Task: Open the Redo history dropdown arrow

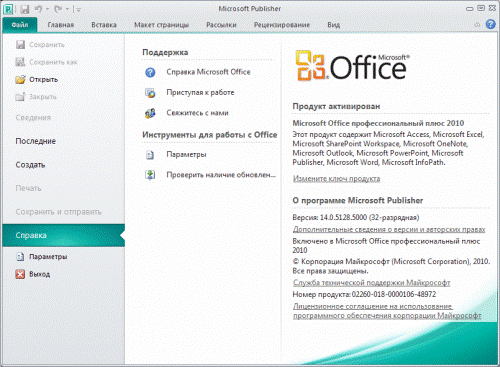Action: pyautogui.click(x=67, y=9)
